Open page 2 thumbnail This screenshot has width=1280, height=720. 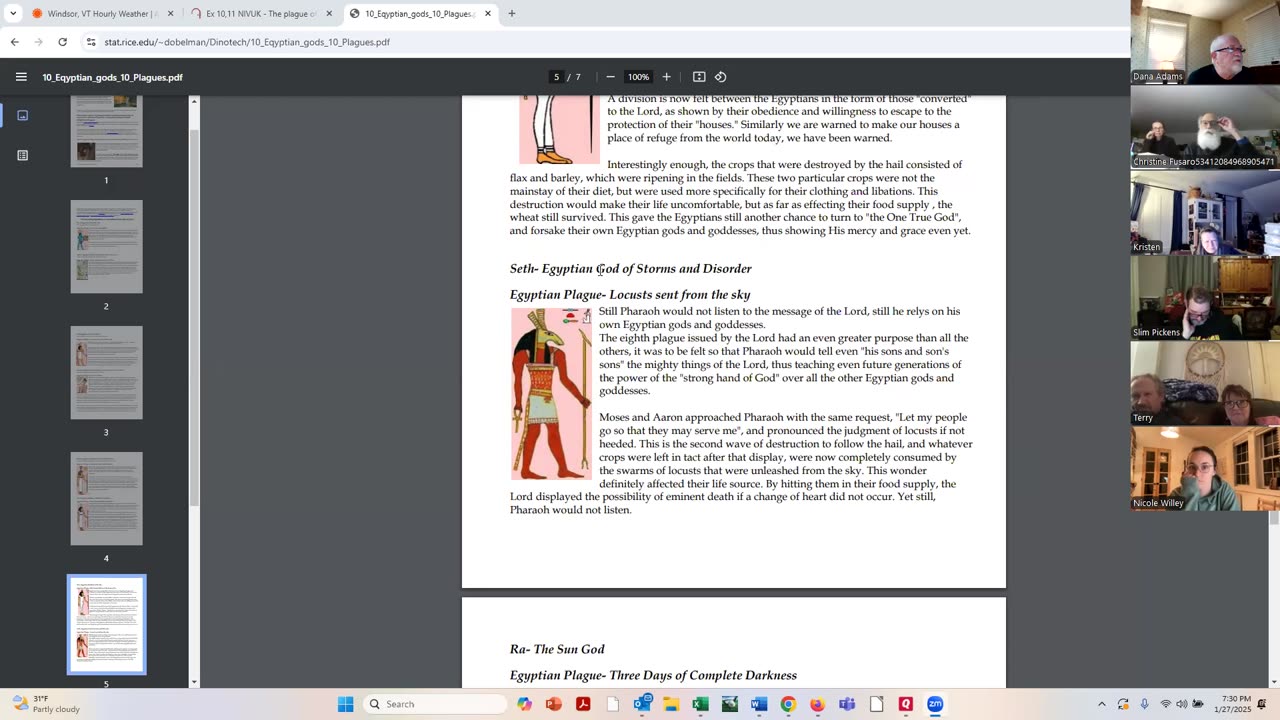click(x=106, y=247)
